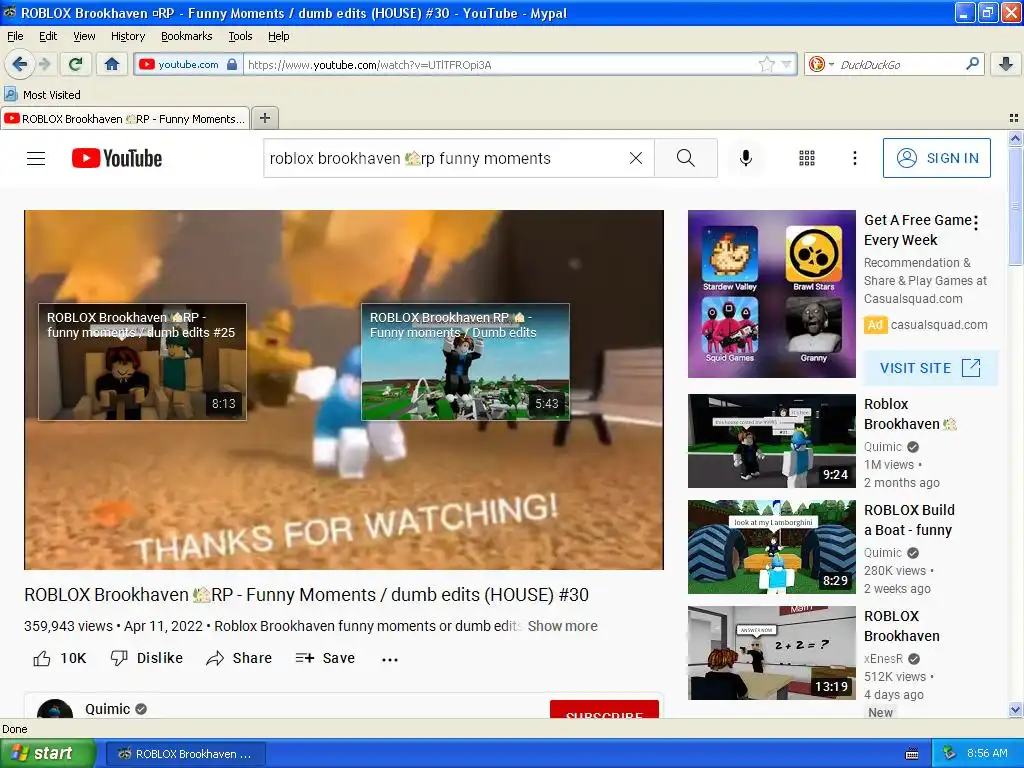Screen dimensions: 1024x768
Task: Reload the current page
Action: (x=76, y=64)
